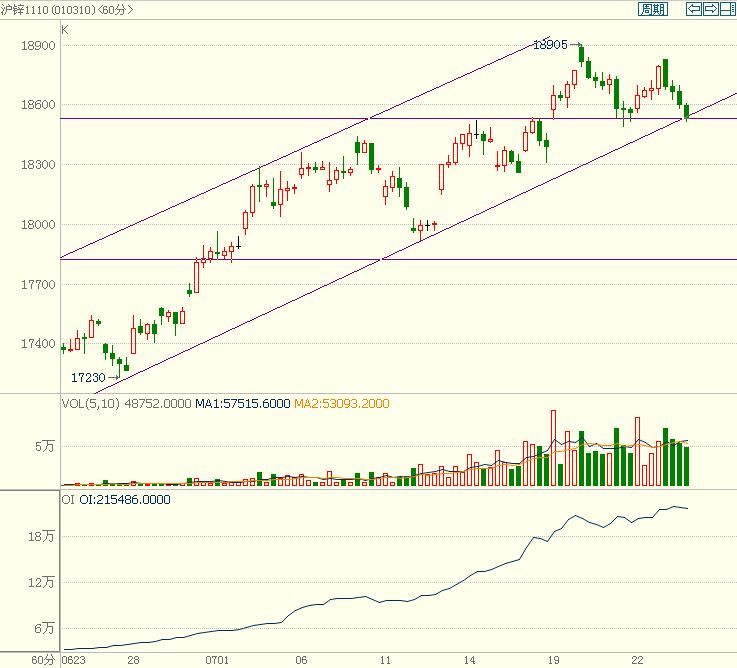Click the right arrow navigation icon
737x668 pixels.
[x=710, y=9]
